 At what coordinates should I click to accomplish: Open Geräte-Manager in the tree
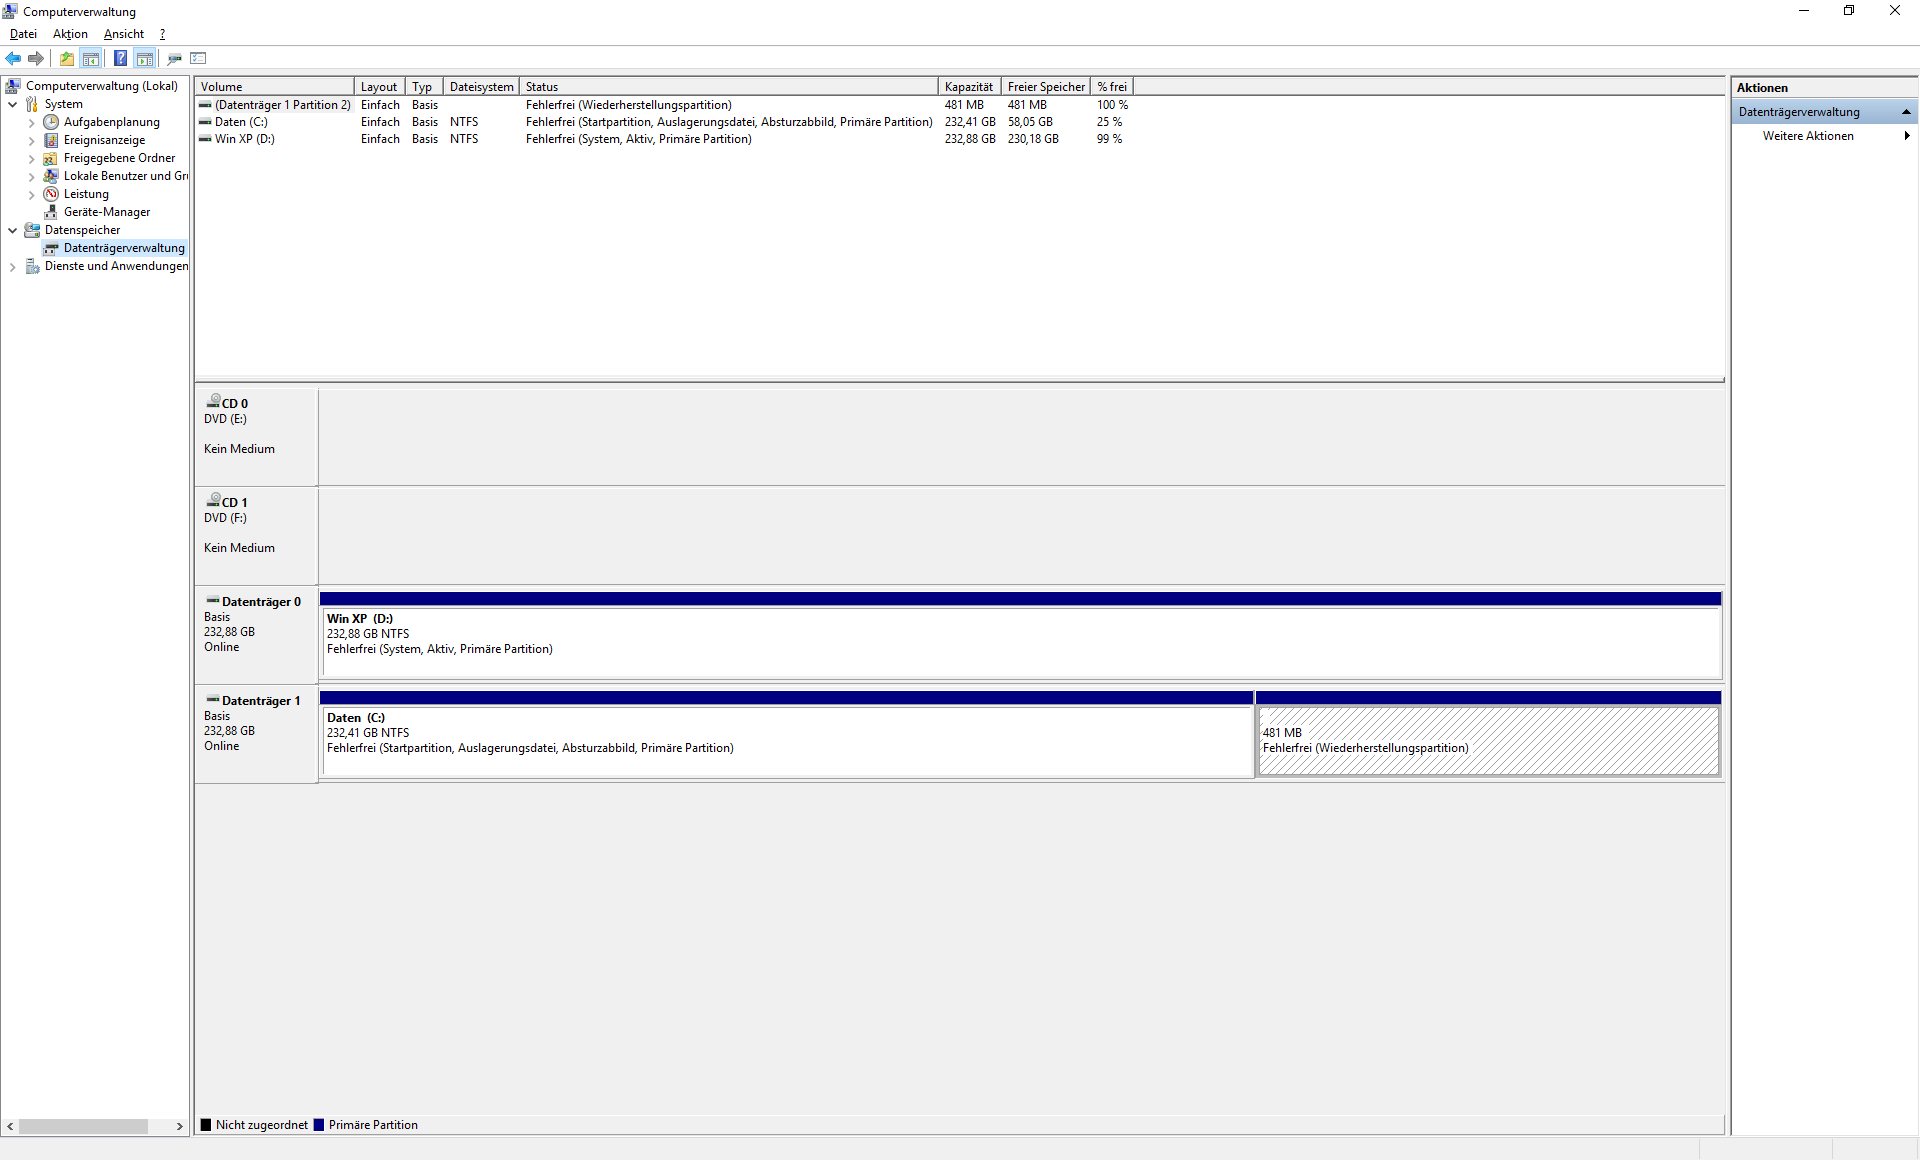(106, 212)
